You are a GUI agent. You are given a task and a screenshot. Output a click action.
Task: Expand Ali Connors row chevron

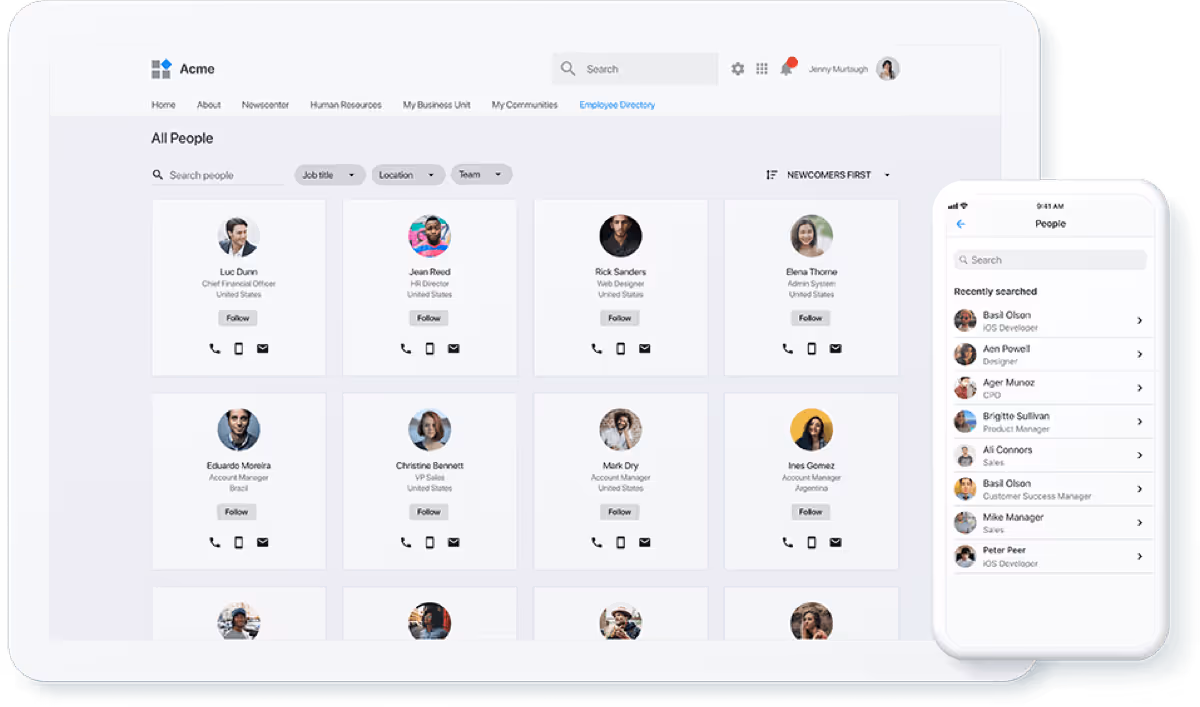(1140, 456)
